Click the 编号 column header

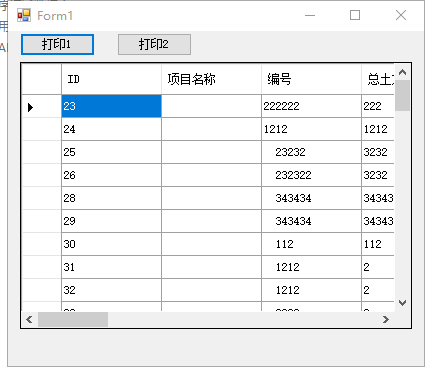(x=311, y=79)
